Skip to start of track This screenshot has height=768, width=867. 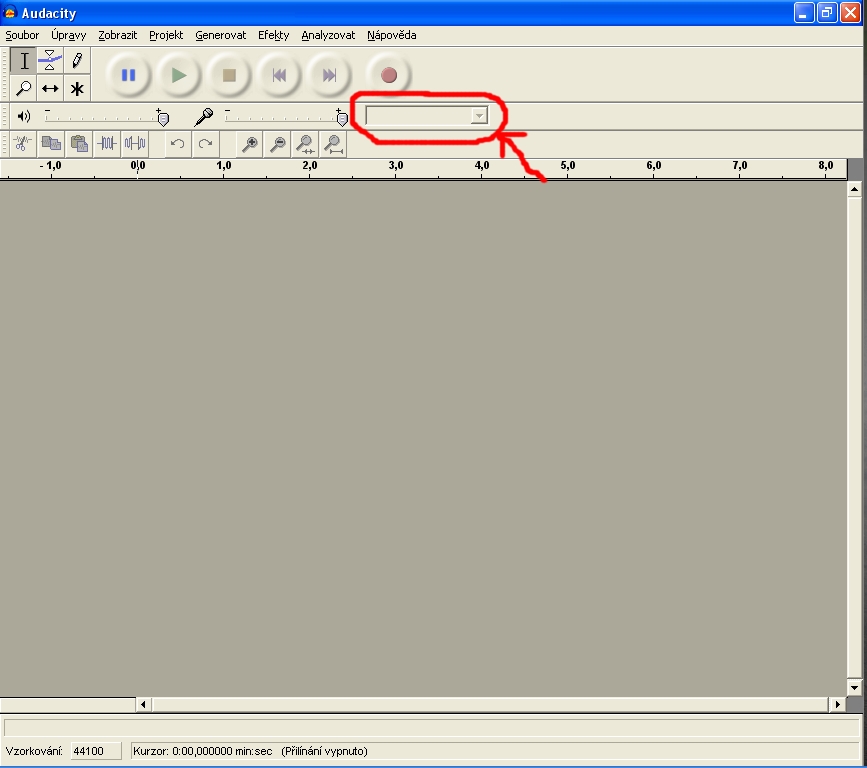(x=279, y=75)
